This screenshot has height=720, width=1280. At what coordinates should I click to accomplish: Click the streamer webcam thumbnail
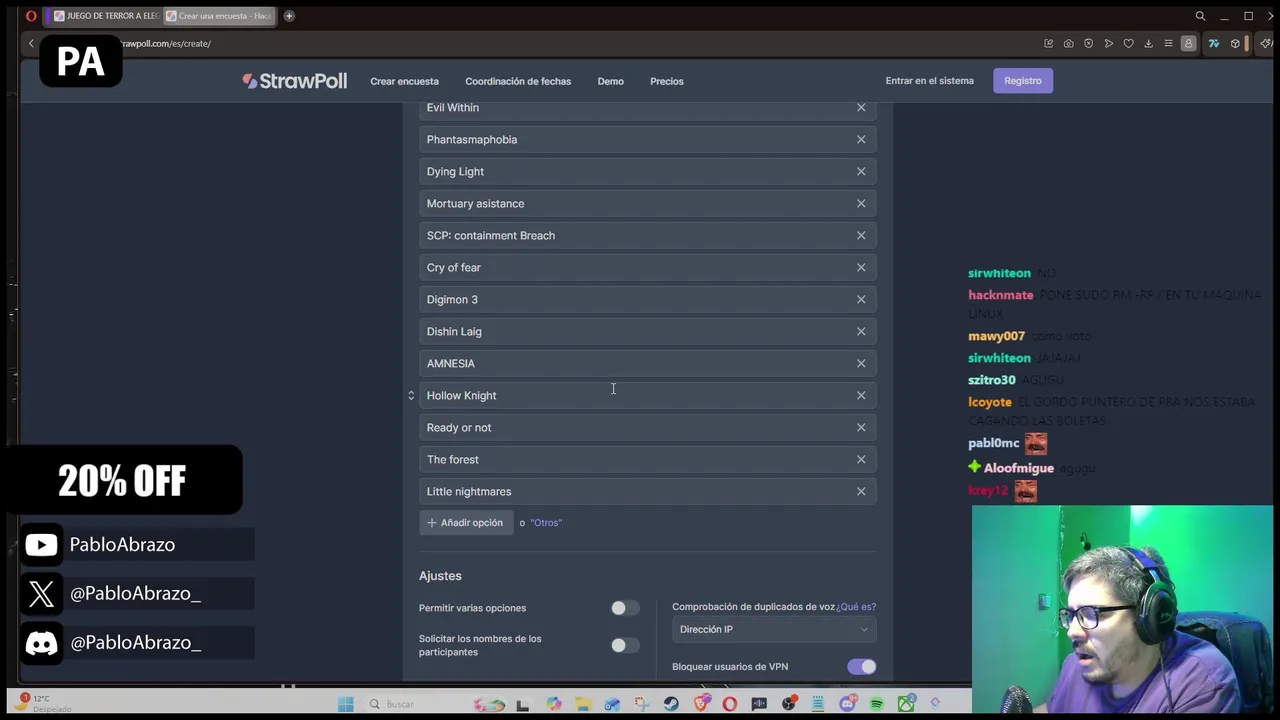(x=1122, y=608)
